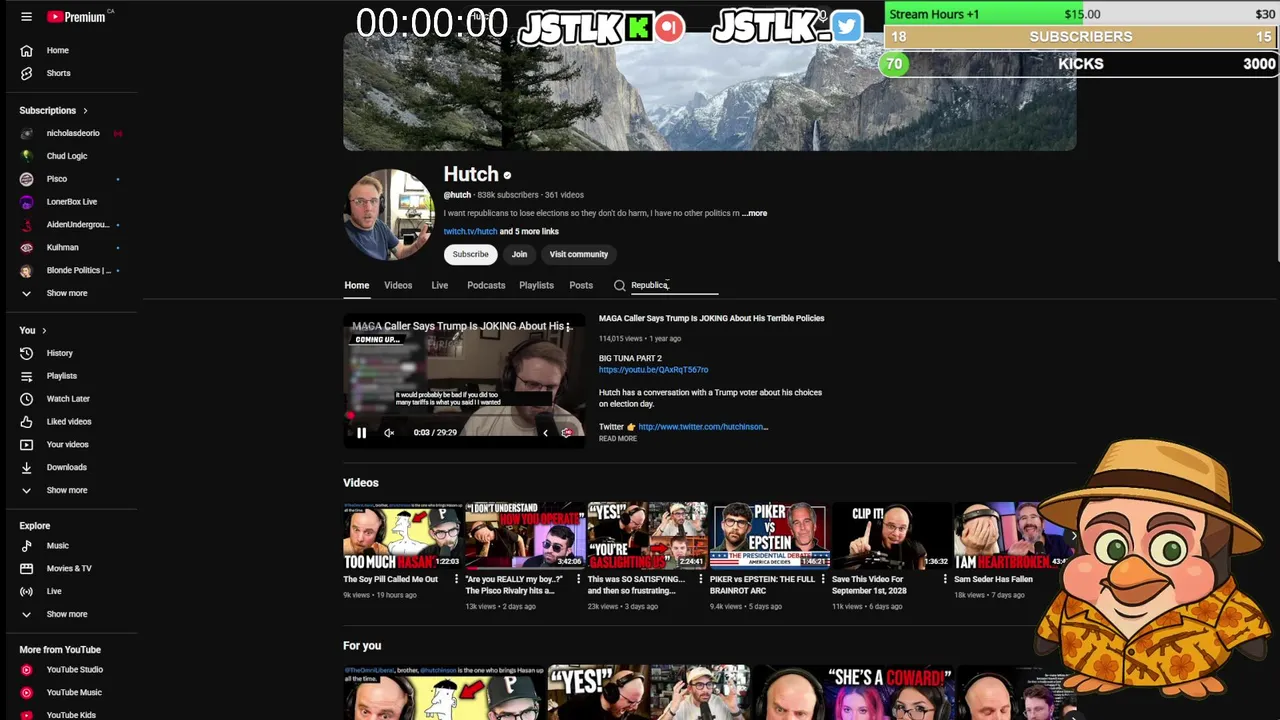Click Hutch's channel avatar picture

389,214
